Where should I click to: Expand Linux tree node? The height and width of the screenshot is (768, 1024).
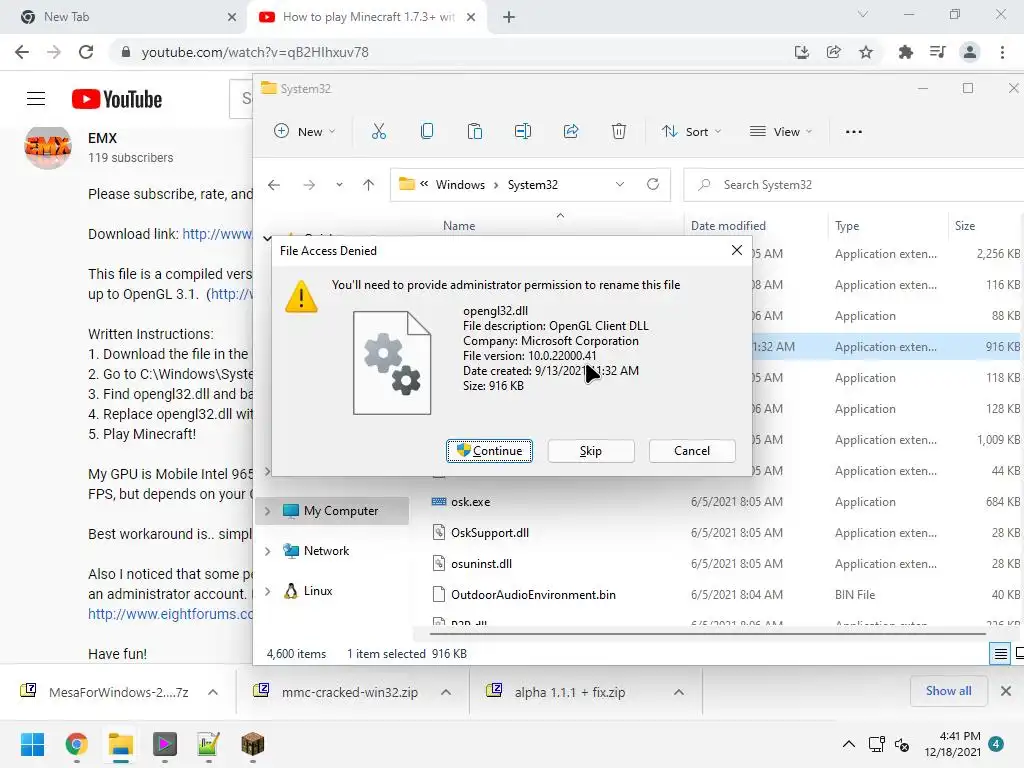pos(267,591)
